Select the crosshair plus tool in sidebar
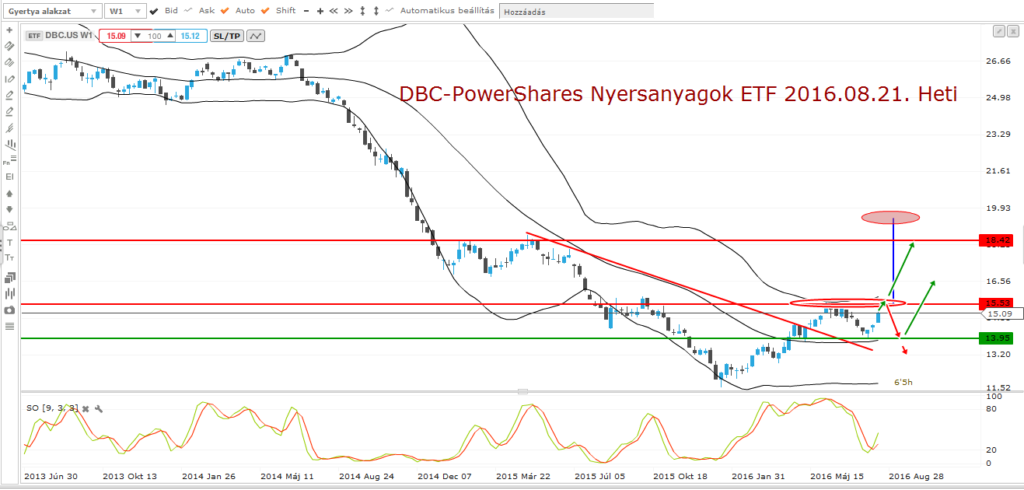 (9, 30)
